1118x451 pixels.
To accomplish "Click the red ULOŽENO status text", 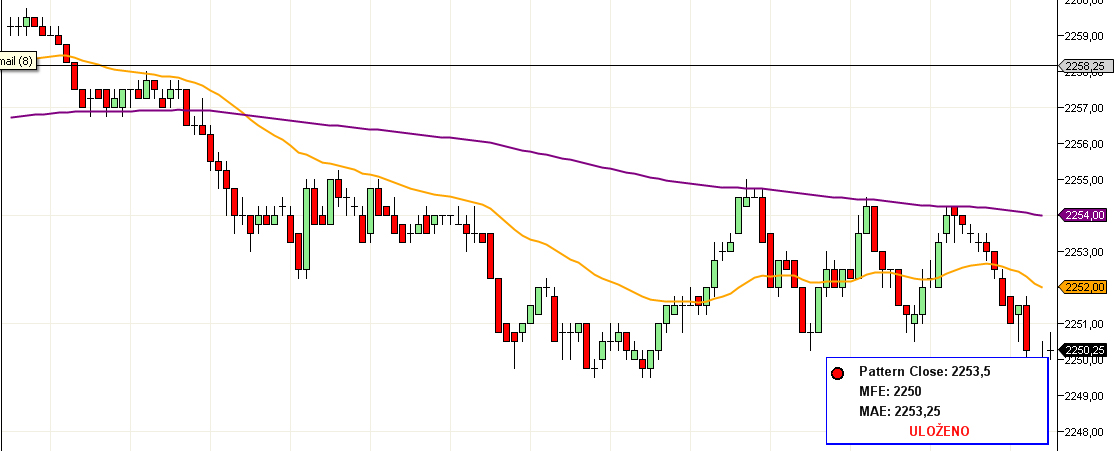I will pyautogui.click(x=939, y=431).
